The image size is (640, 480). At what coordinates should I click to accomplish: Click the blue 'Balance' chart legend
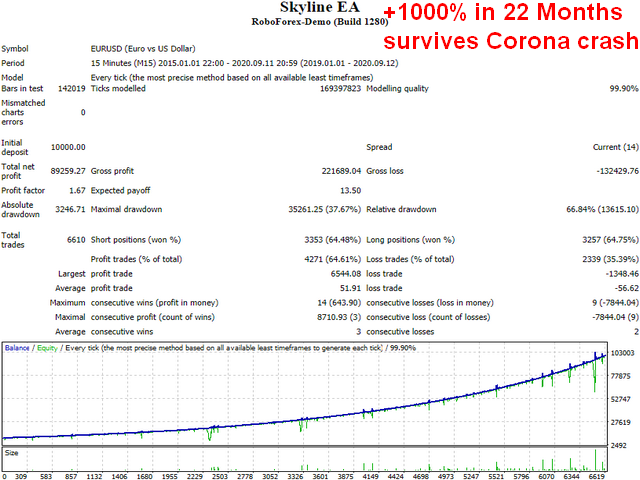coord(17,348)
